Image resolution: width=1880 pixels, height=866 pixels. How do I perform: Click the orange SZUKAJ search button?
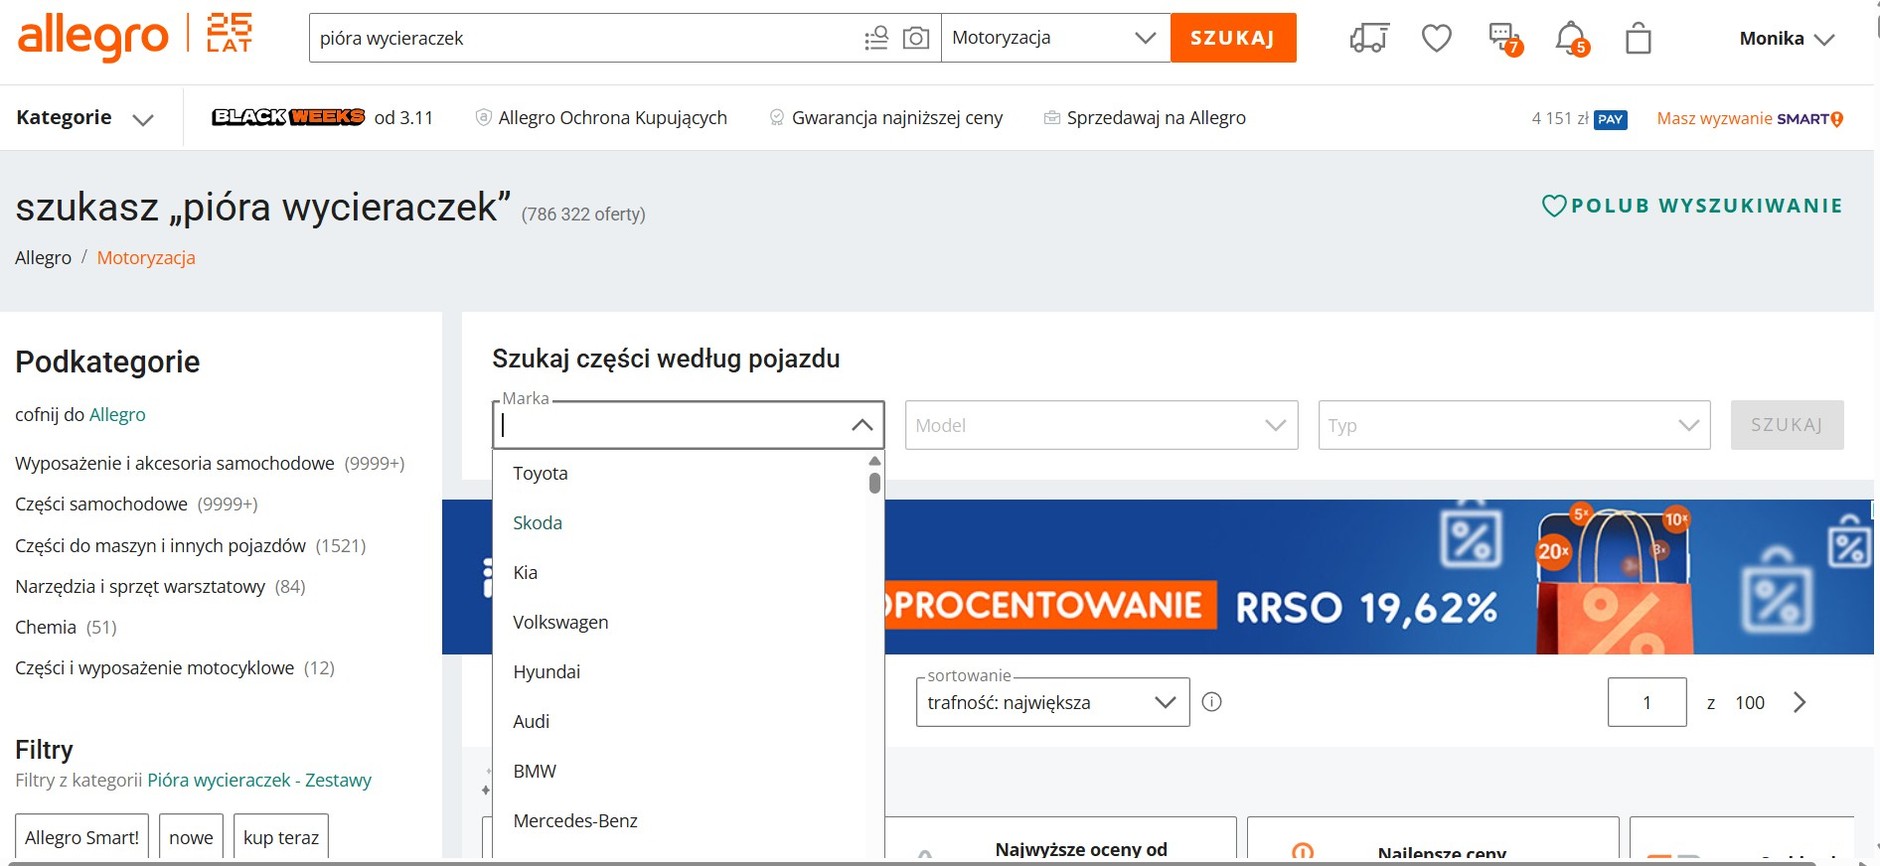coord(1233,38)
